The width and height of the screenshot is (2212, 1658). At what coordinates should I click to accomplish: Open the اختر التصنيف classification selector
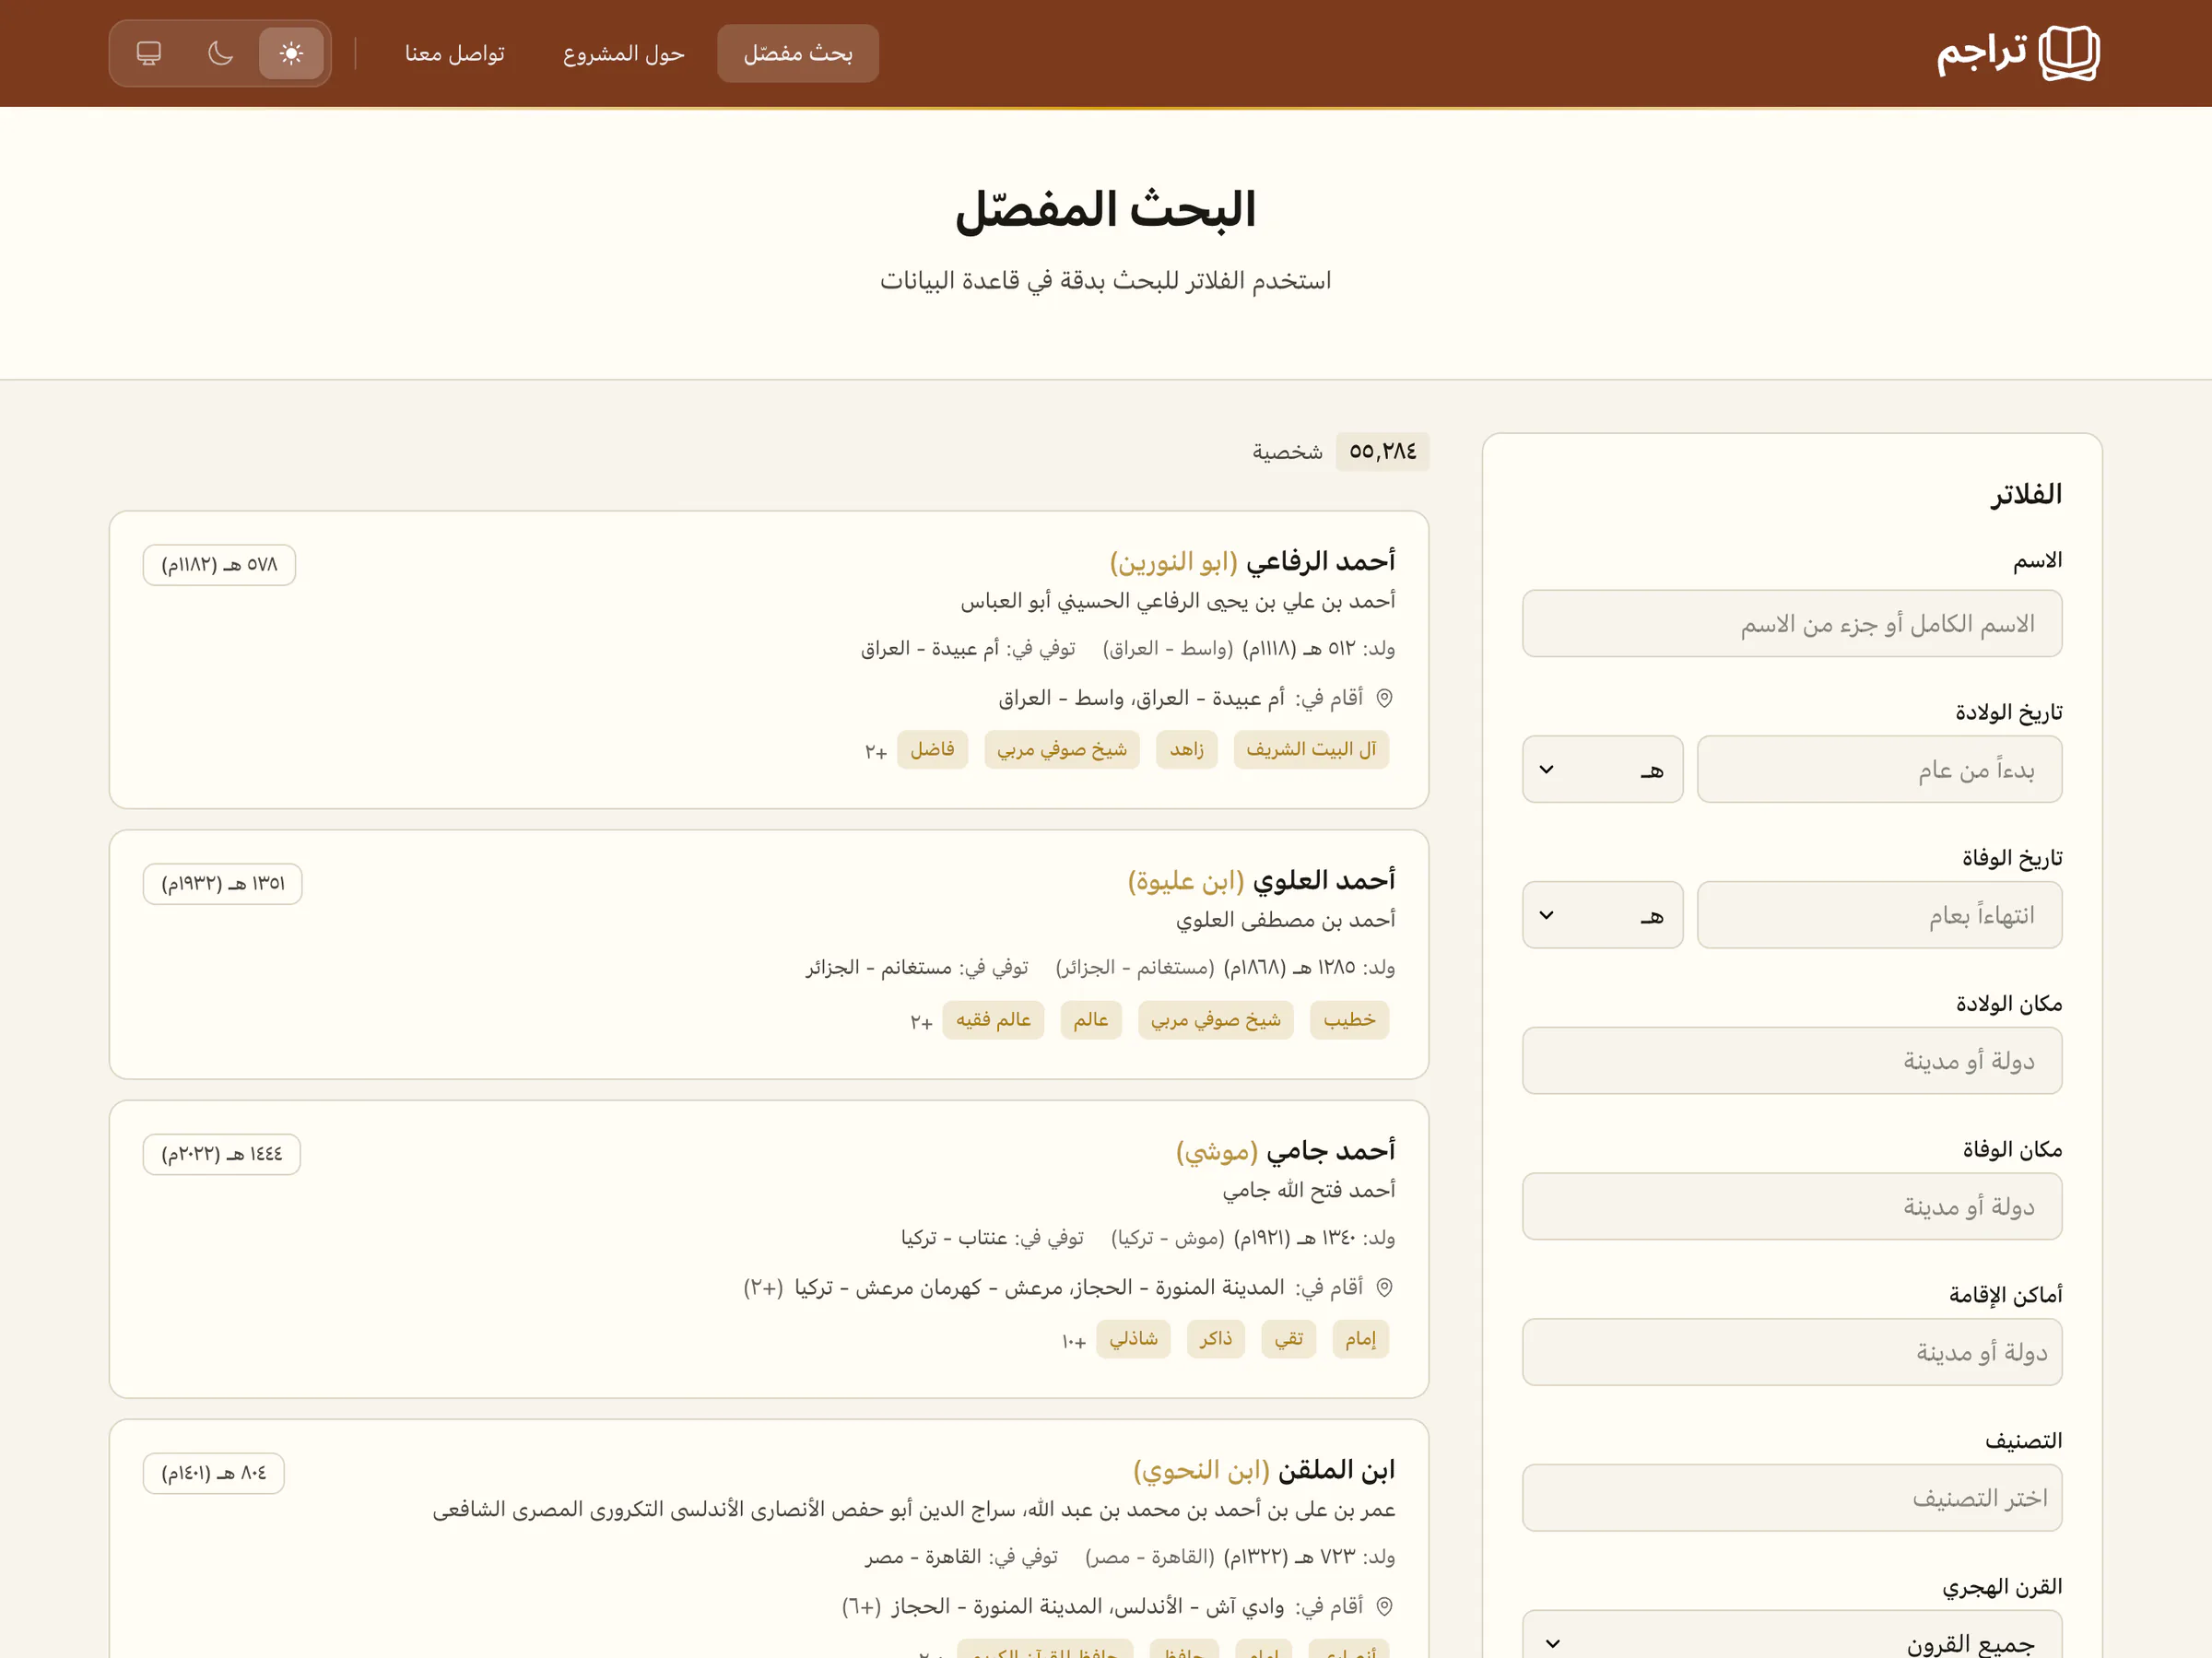tap(1790, 1497)
